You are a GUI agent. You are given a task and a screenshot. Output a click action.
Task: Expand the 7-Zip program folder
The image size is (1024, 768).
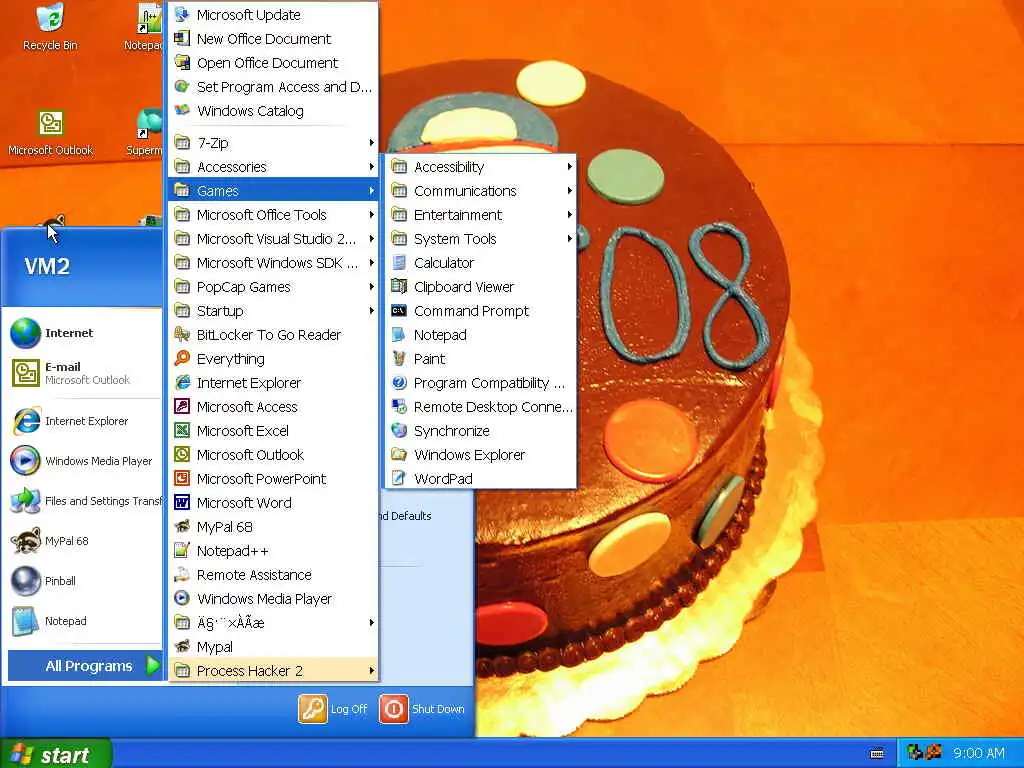(274, 142)
